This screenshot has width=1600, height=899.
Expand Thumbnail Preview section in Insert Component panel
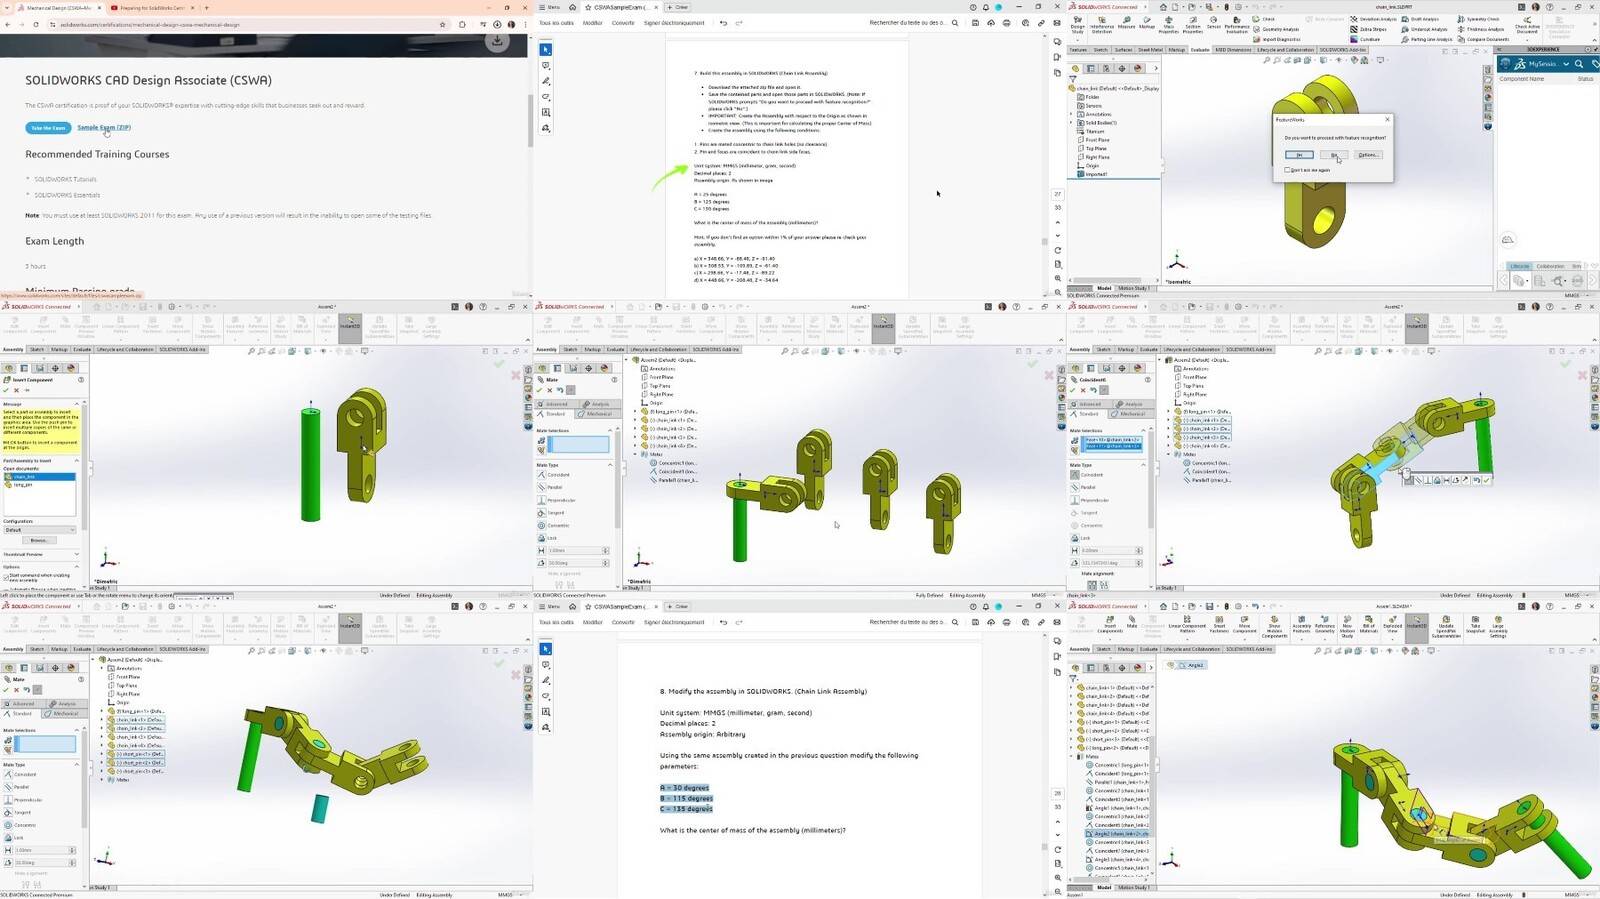pos(77,554)
